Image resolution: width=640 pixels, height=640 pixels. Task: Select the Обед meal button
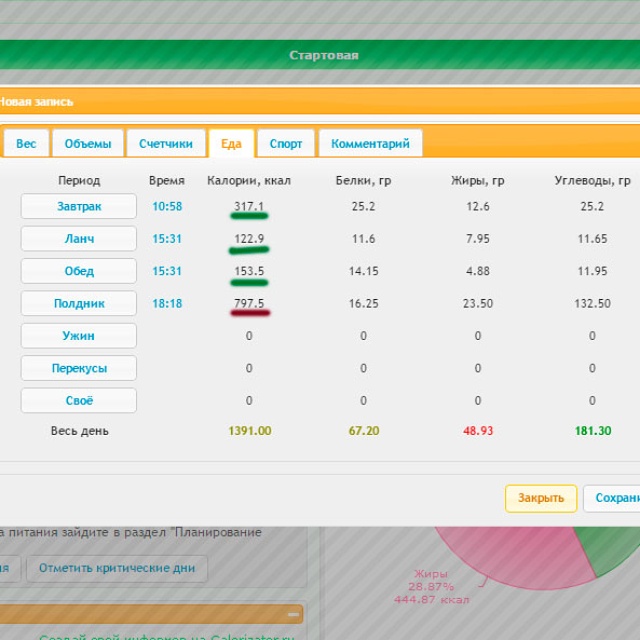[79, 271]
